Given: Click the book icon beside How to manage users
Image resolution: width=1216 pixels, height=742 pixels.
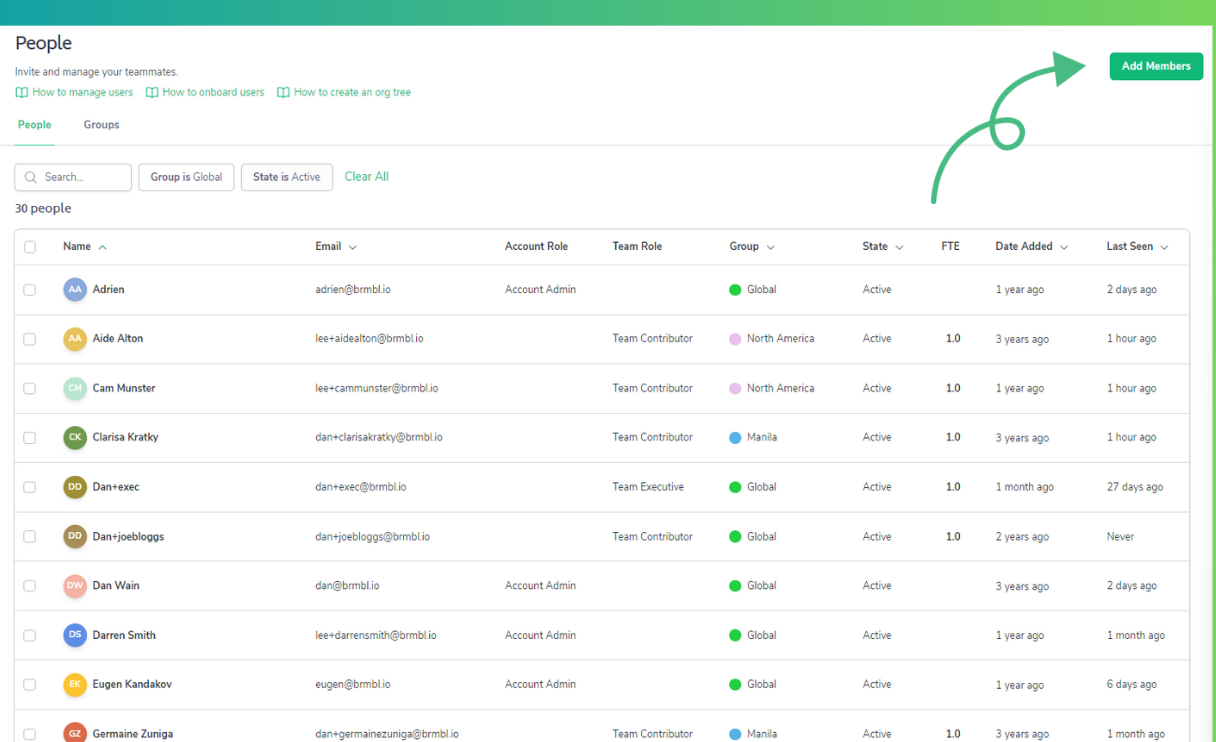Looking at the screenshot, I should coord(22,93).
